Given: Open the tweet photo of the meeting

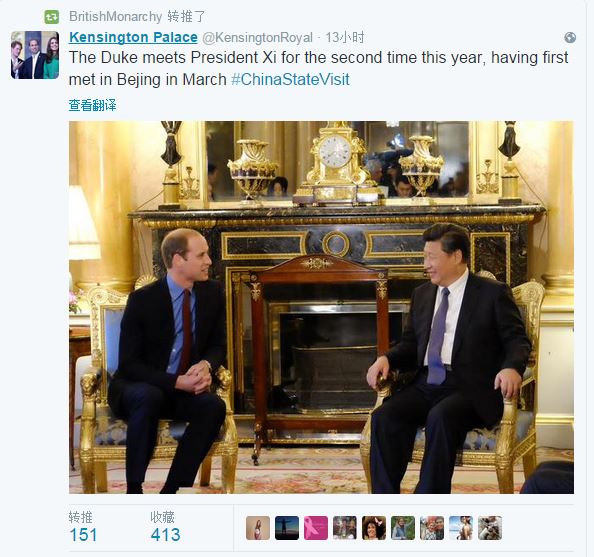Looking at the screenshot, I should (x=321, y=307).
